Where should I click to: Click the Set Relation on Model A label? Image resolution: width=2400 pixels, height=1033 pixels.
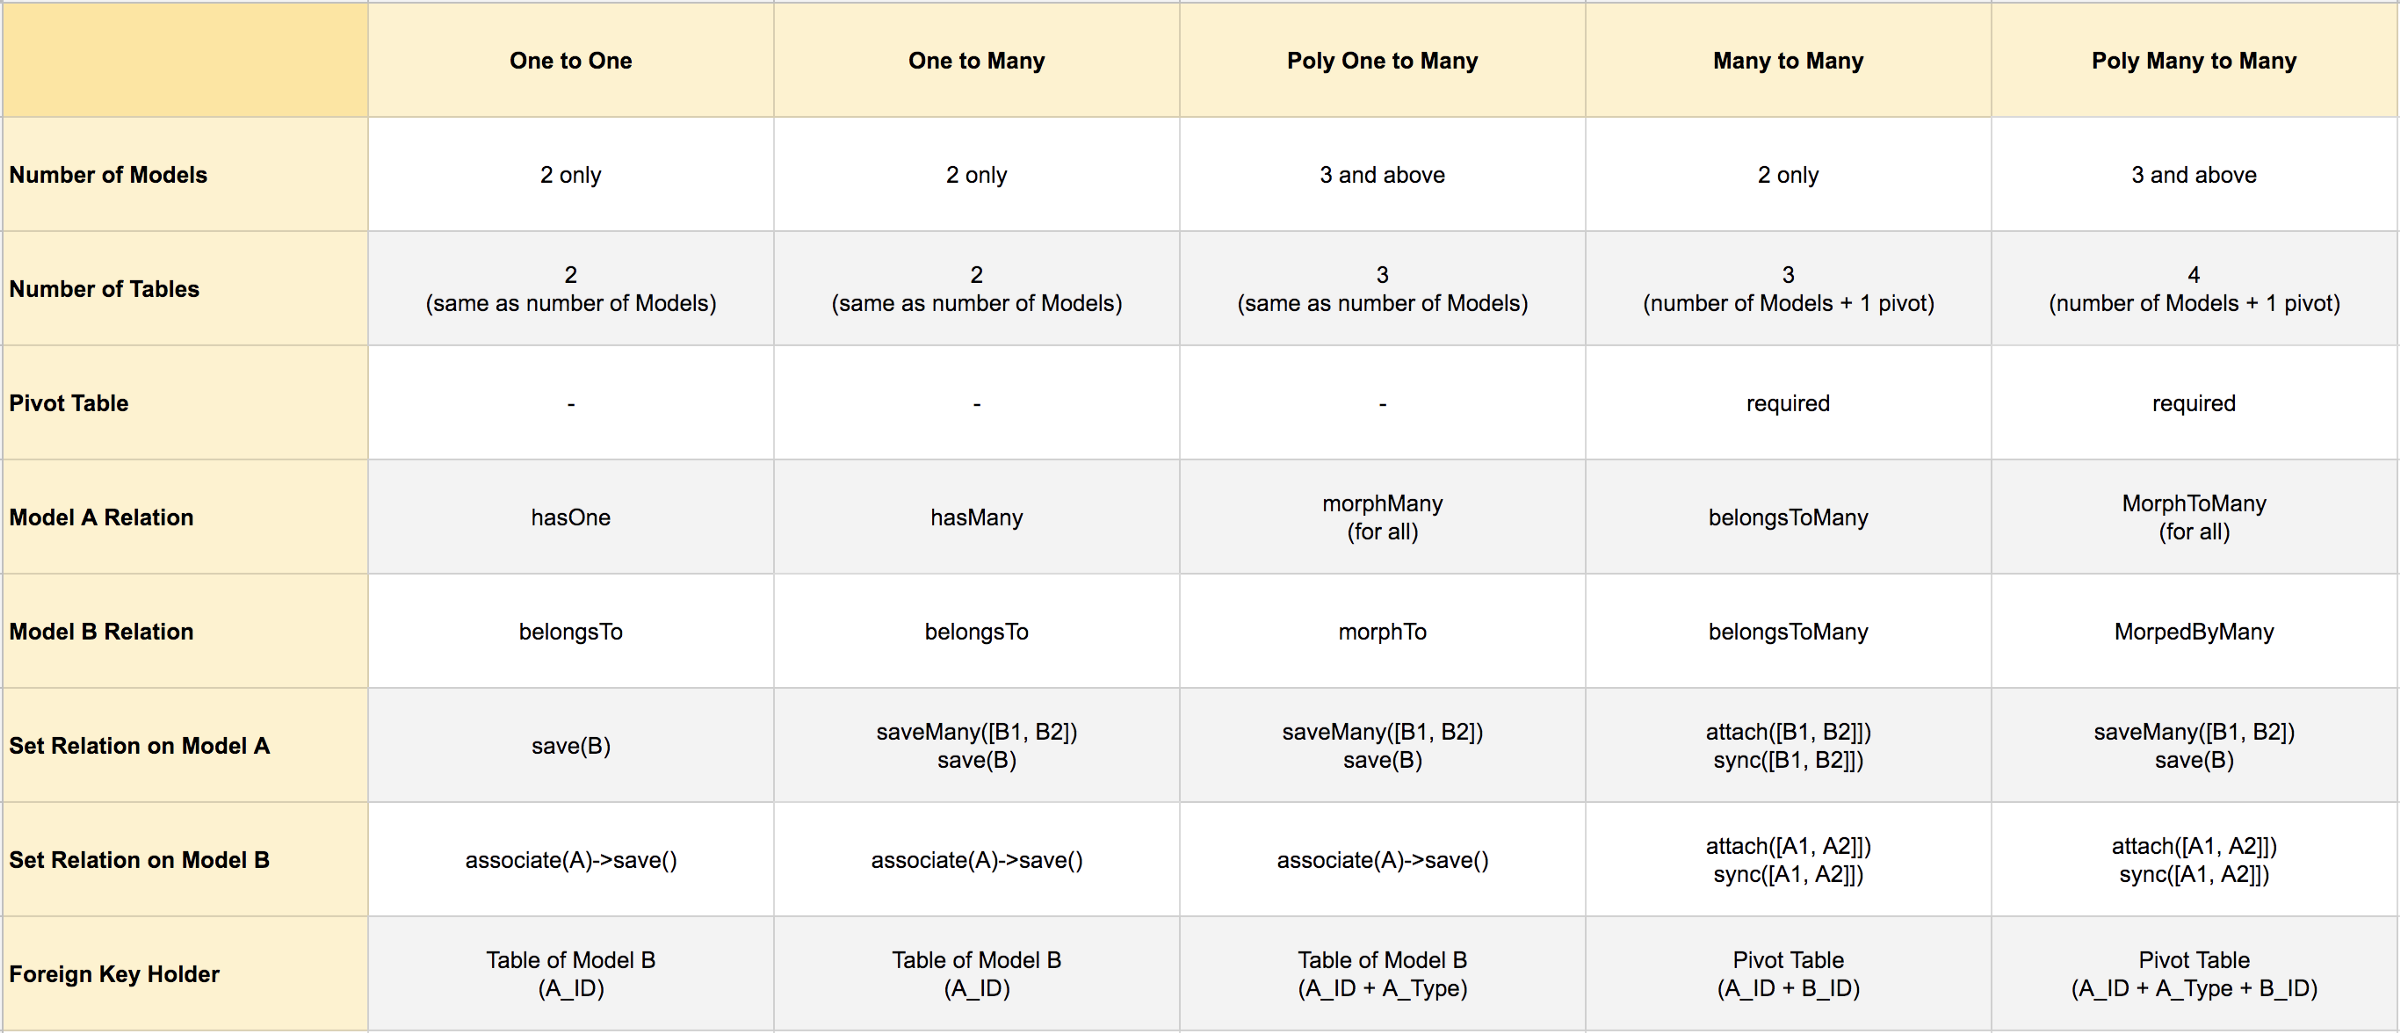[x=140, y=746]
